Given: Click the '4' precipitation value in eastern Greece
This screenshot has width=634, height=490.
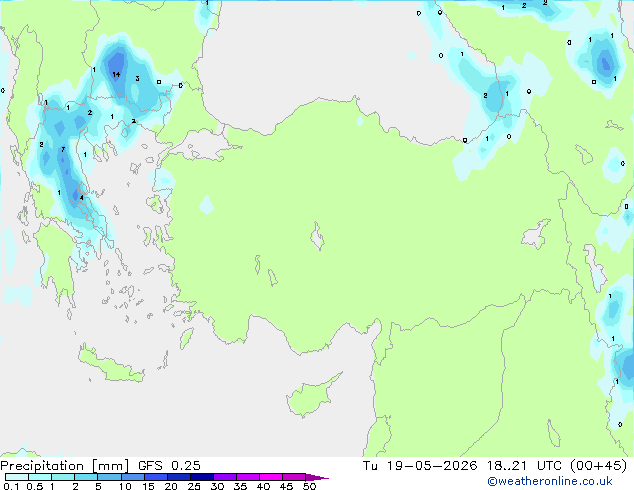Looking at the screenshot, I should click(82, 197).
